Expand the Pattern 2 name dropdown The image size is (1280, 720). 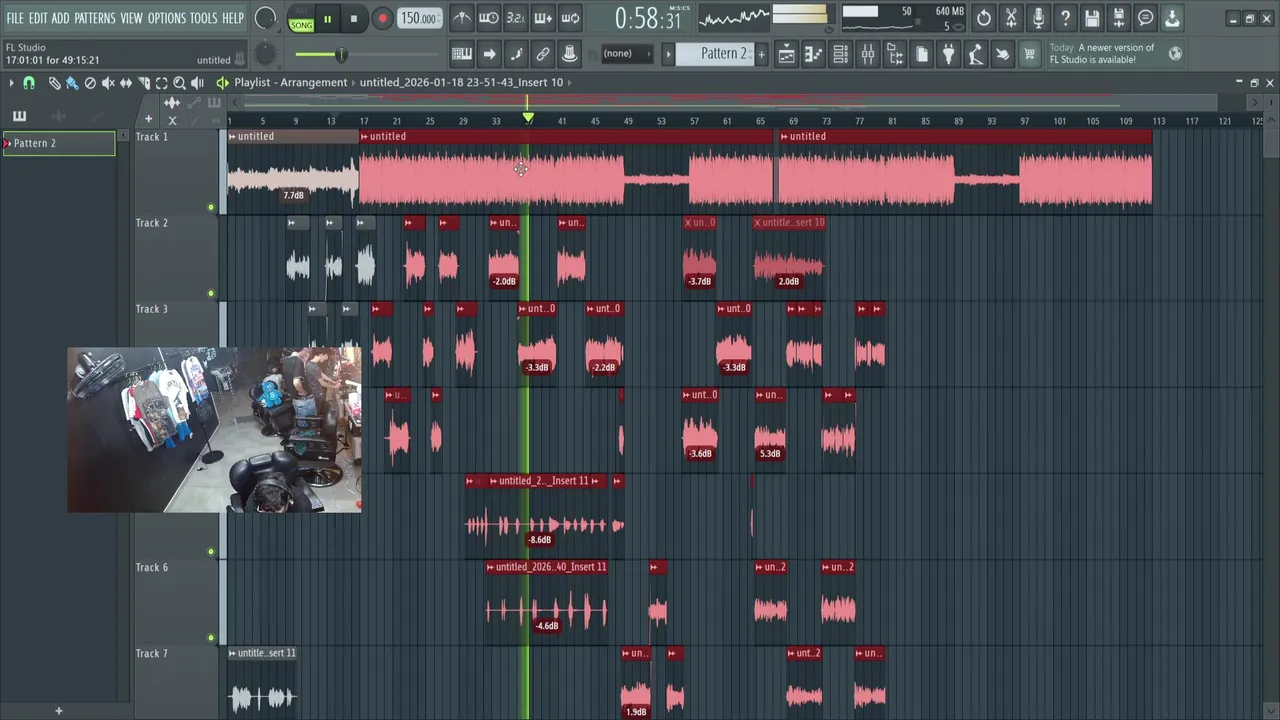coord(720,54)
